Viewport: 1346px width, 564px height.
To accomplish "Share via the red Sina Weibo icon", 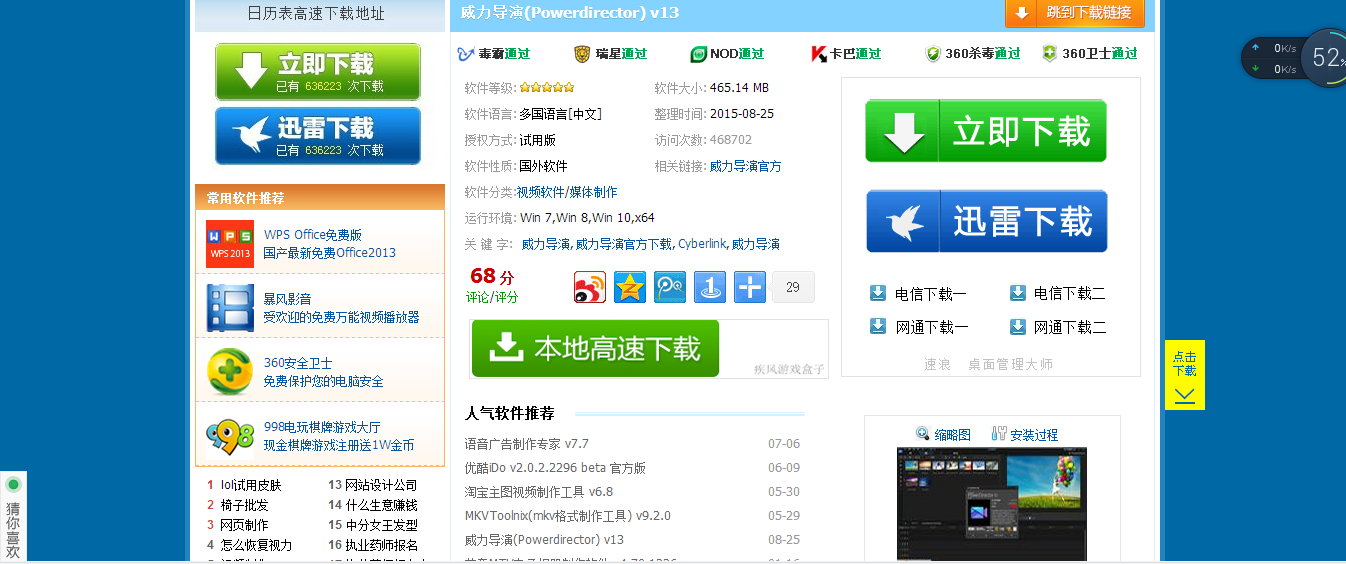I will (x=590, y=287).
